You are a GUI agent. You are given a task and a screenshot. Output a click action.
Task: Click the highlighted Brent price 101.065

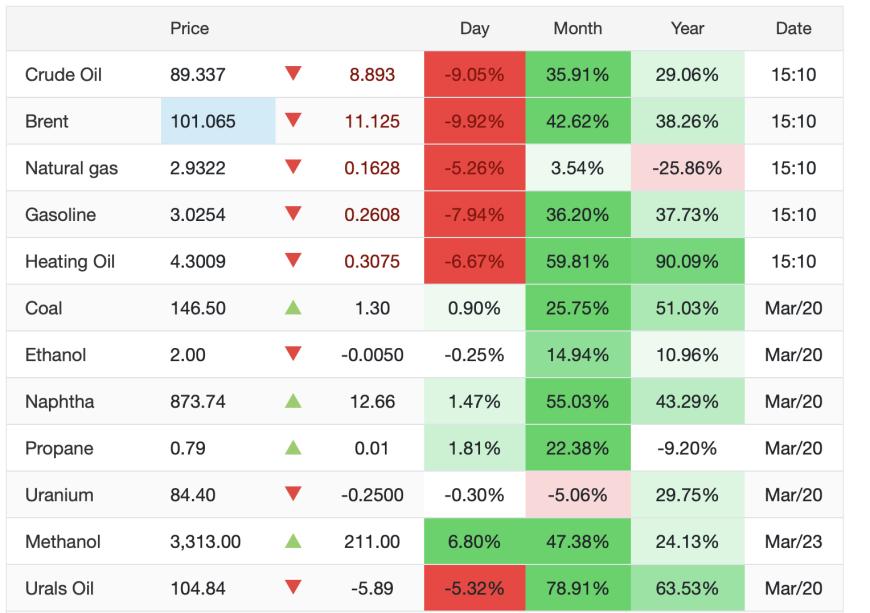click(203, 121)
